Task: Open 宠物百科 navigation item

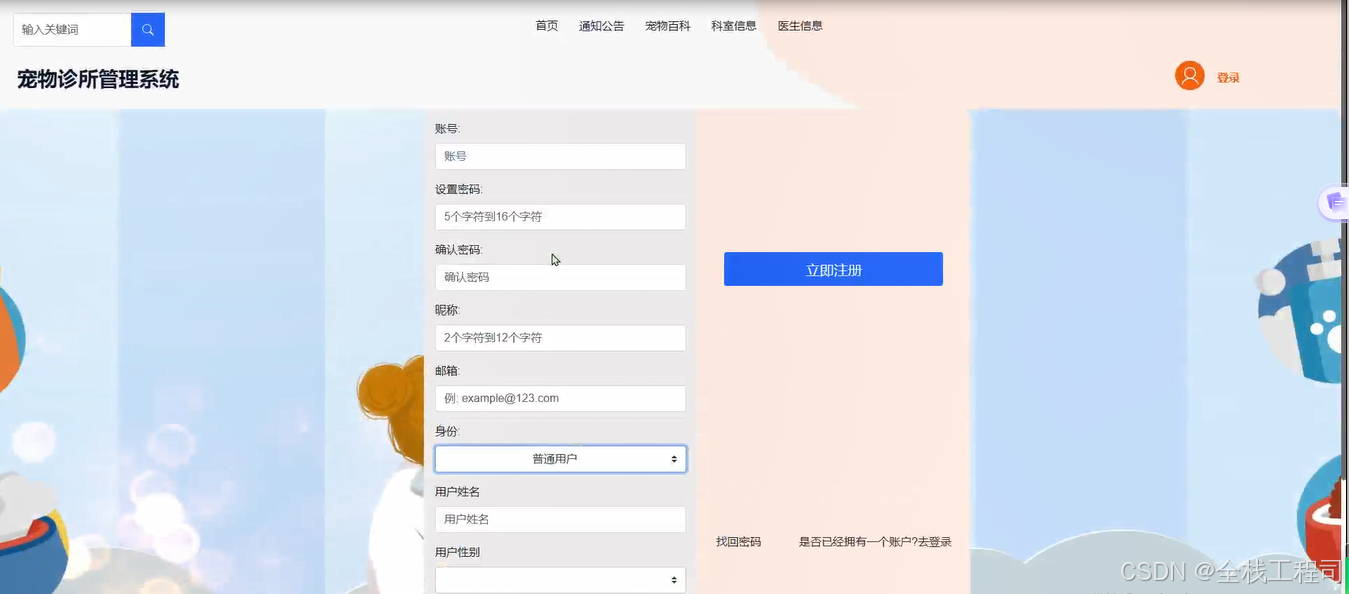Action: (x=668, y=26)
